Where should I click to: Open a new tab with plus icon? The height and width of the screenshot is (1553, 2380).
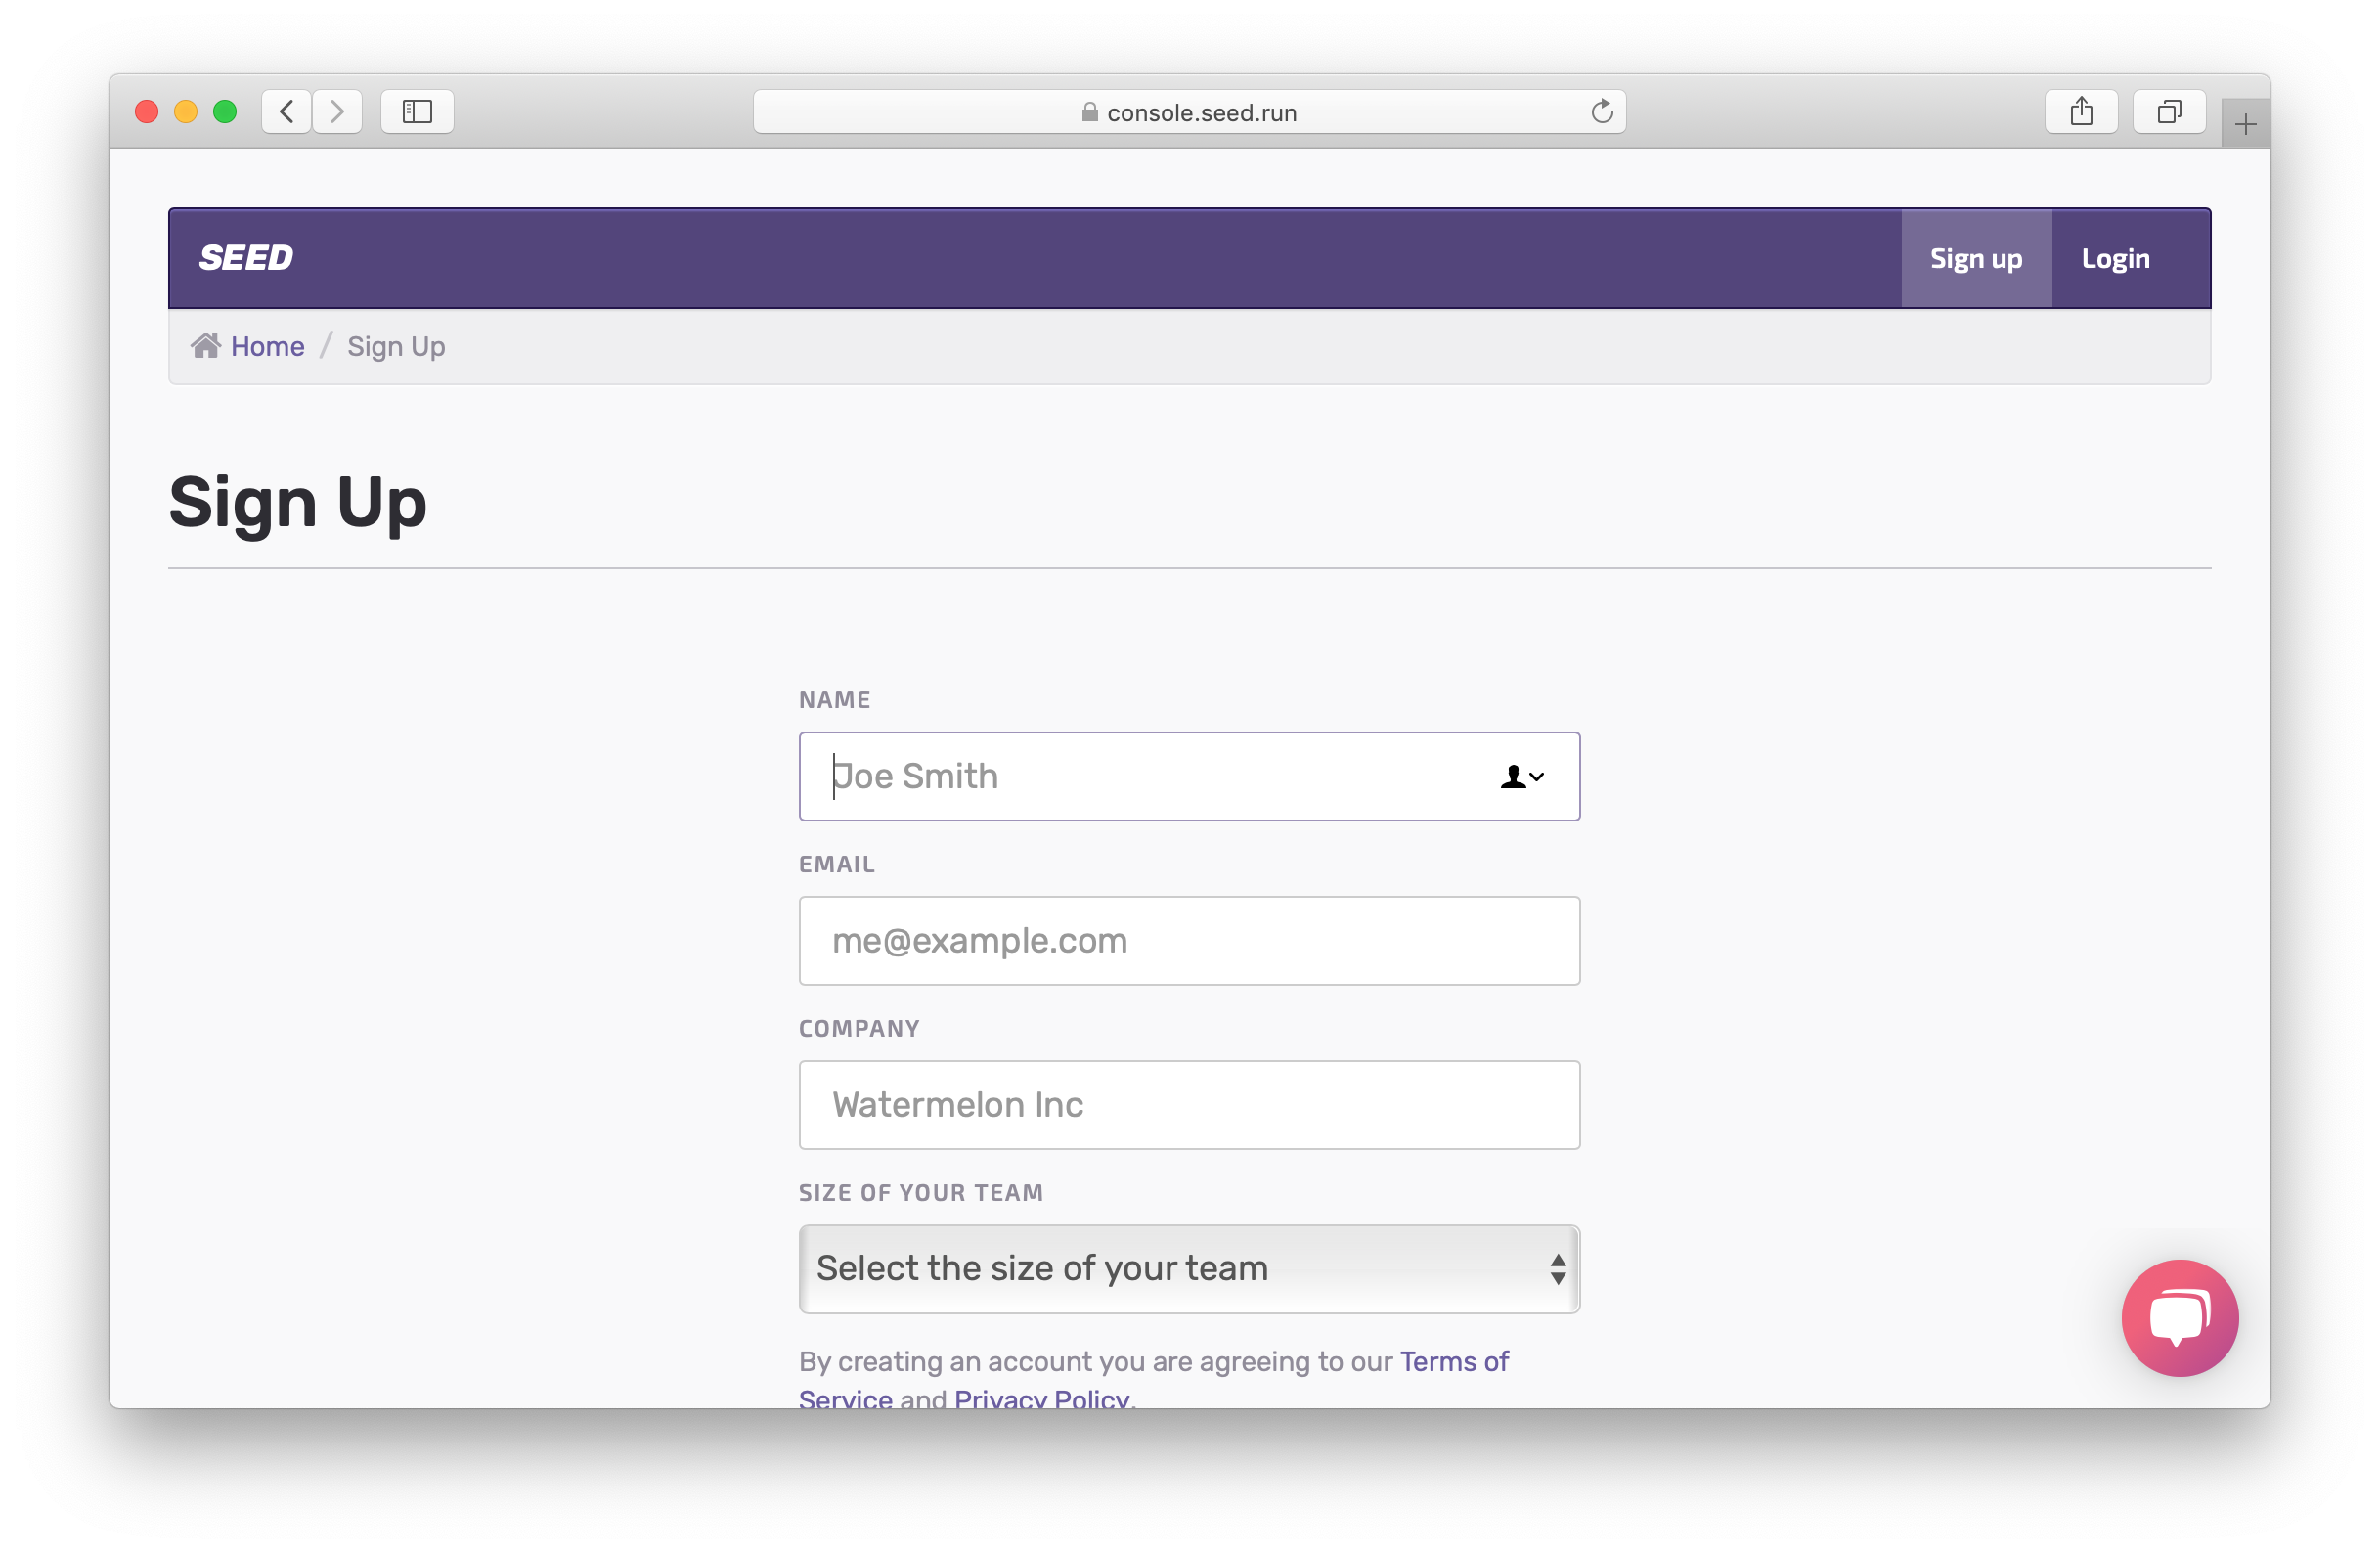(x=2245, y=125)
